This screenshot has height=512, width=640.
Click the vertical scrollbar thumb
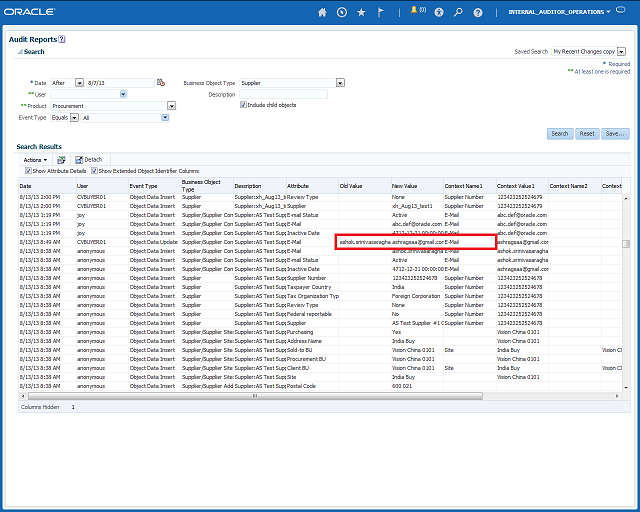[625, 244]
